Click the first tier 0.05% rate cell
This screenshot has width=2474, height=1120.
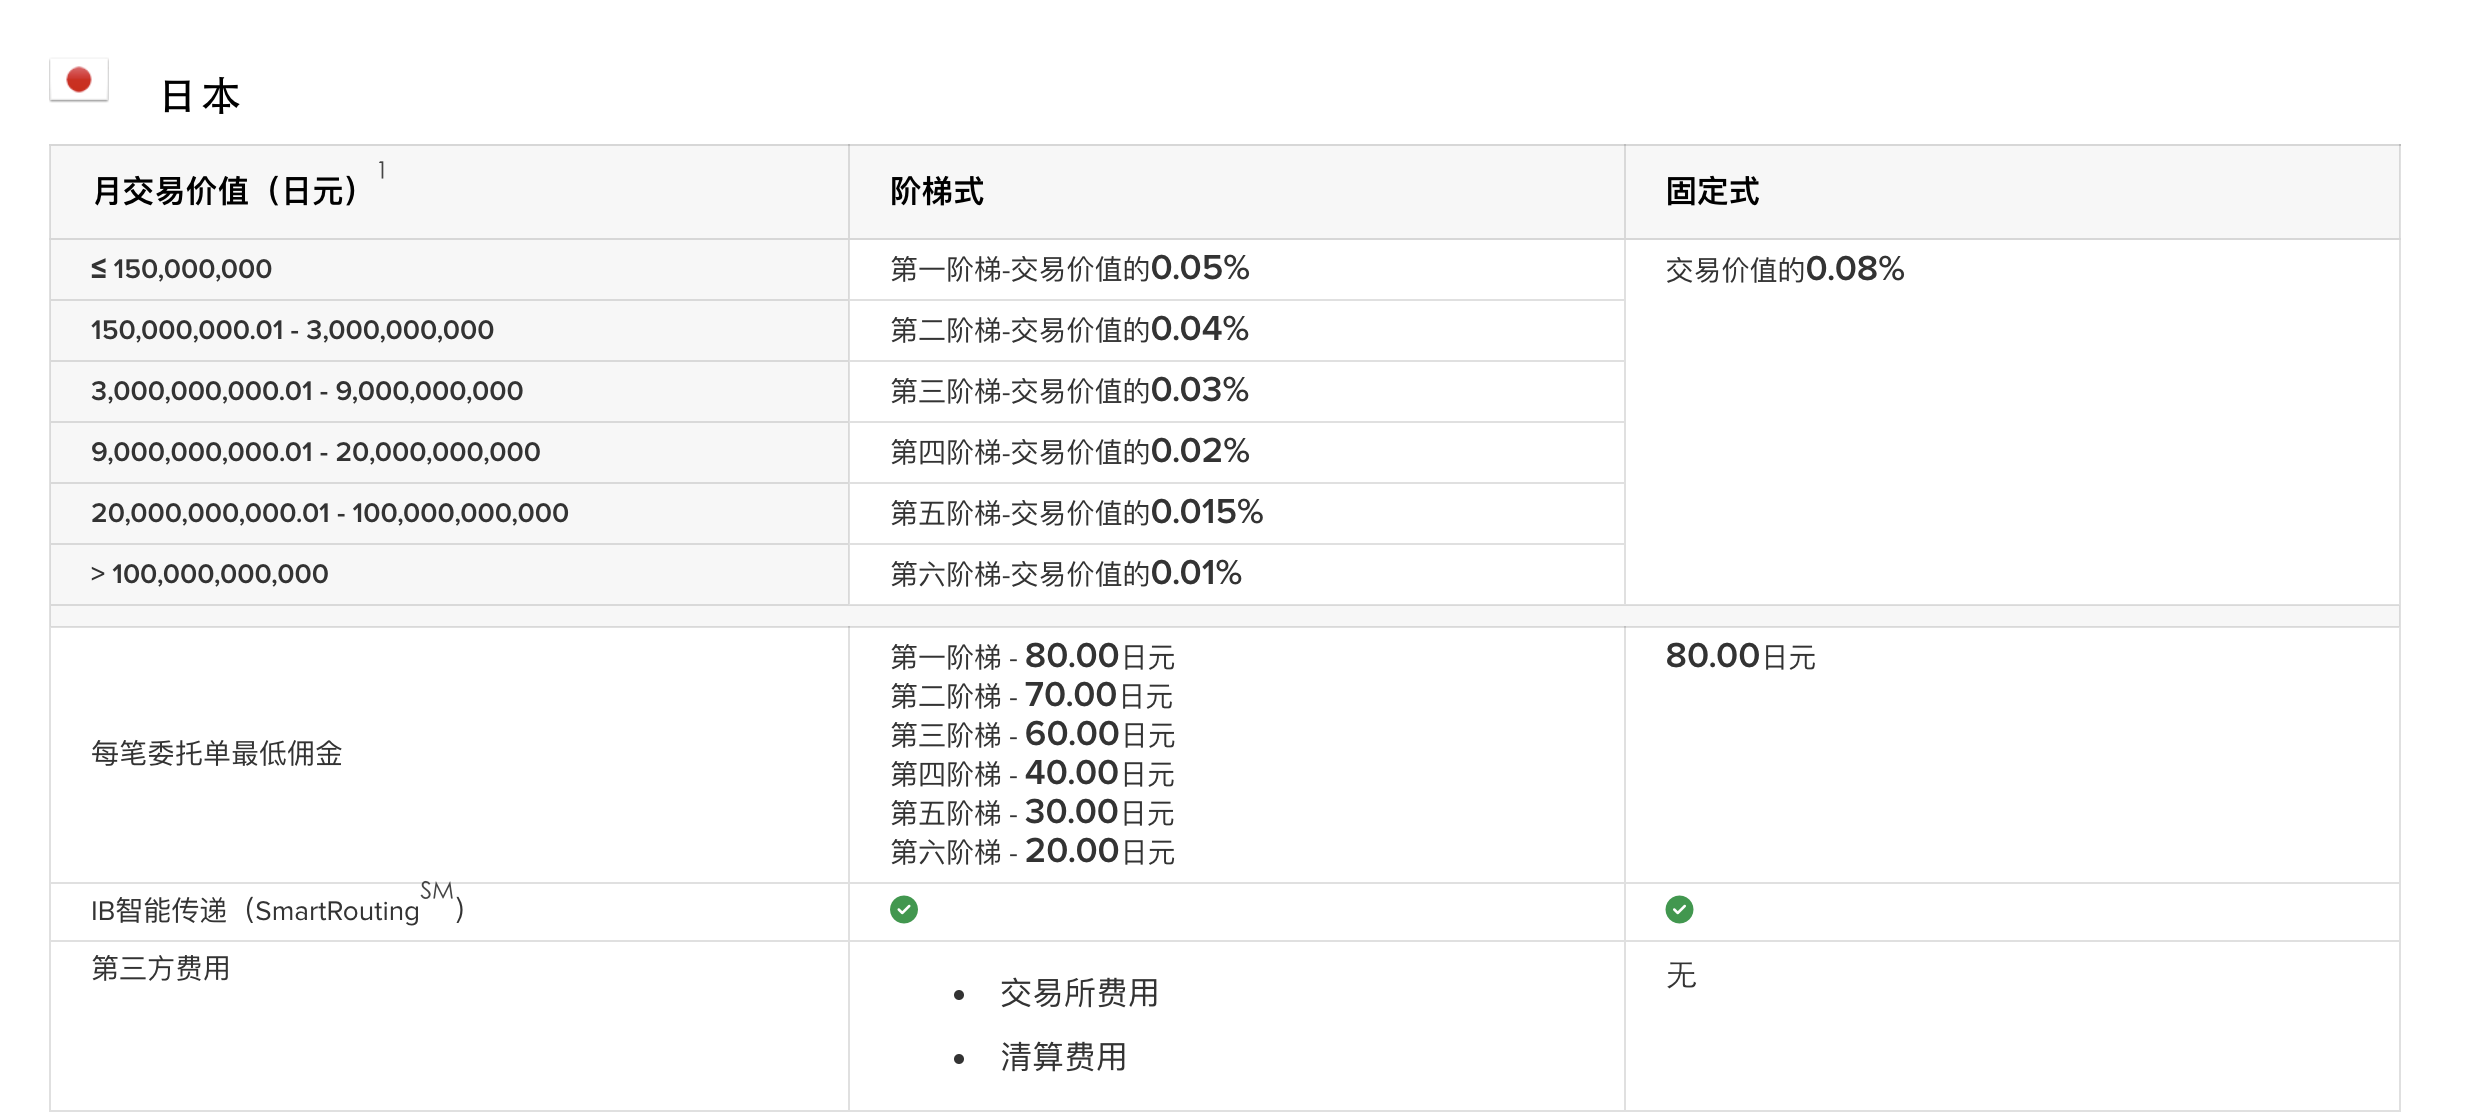[1069, 269]
